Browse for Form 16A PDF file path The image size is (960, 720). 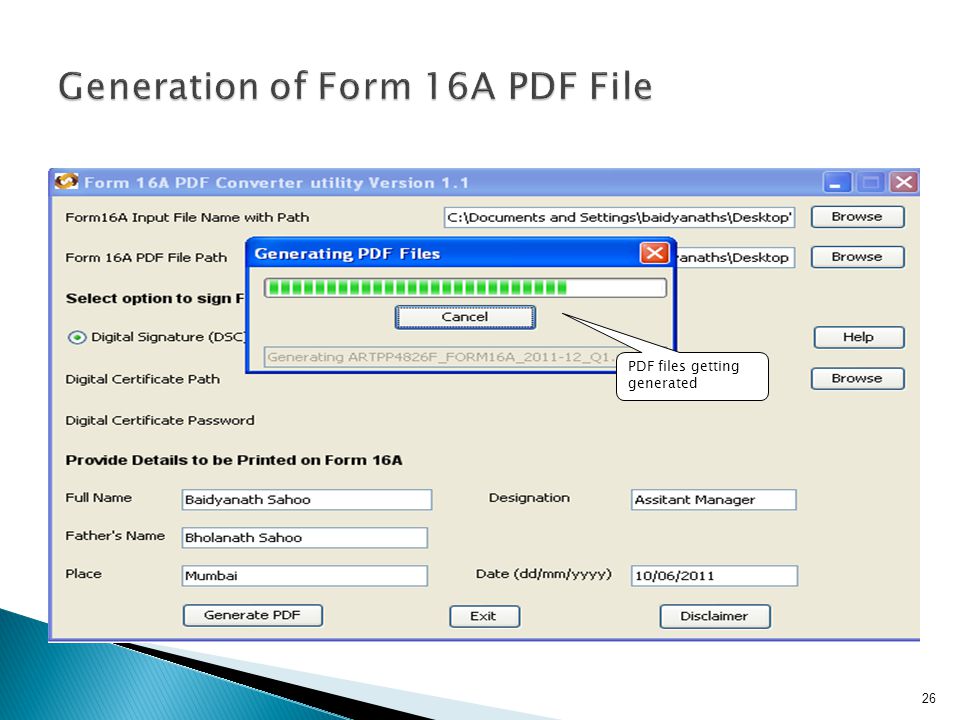(x=857, y=257)
